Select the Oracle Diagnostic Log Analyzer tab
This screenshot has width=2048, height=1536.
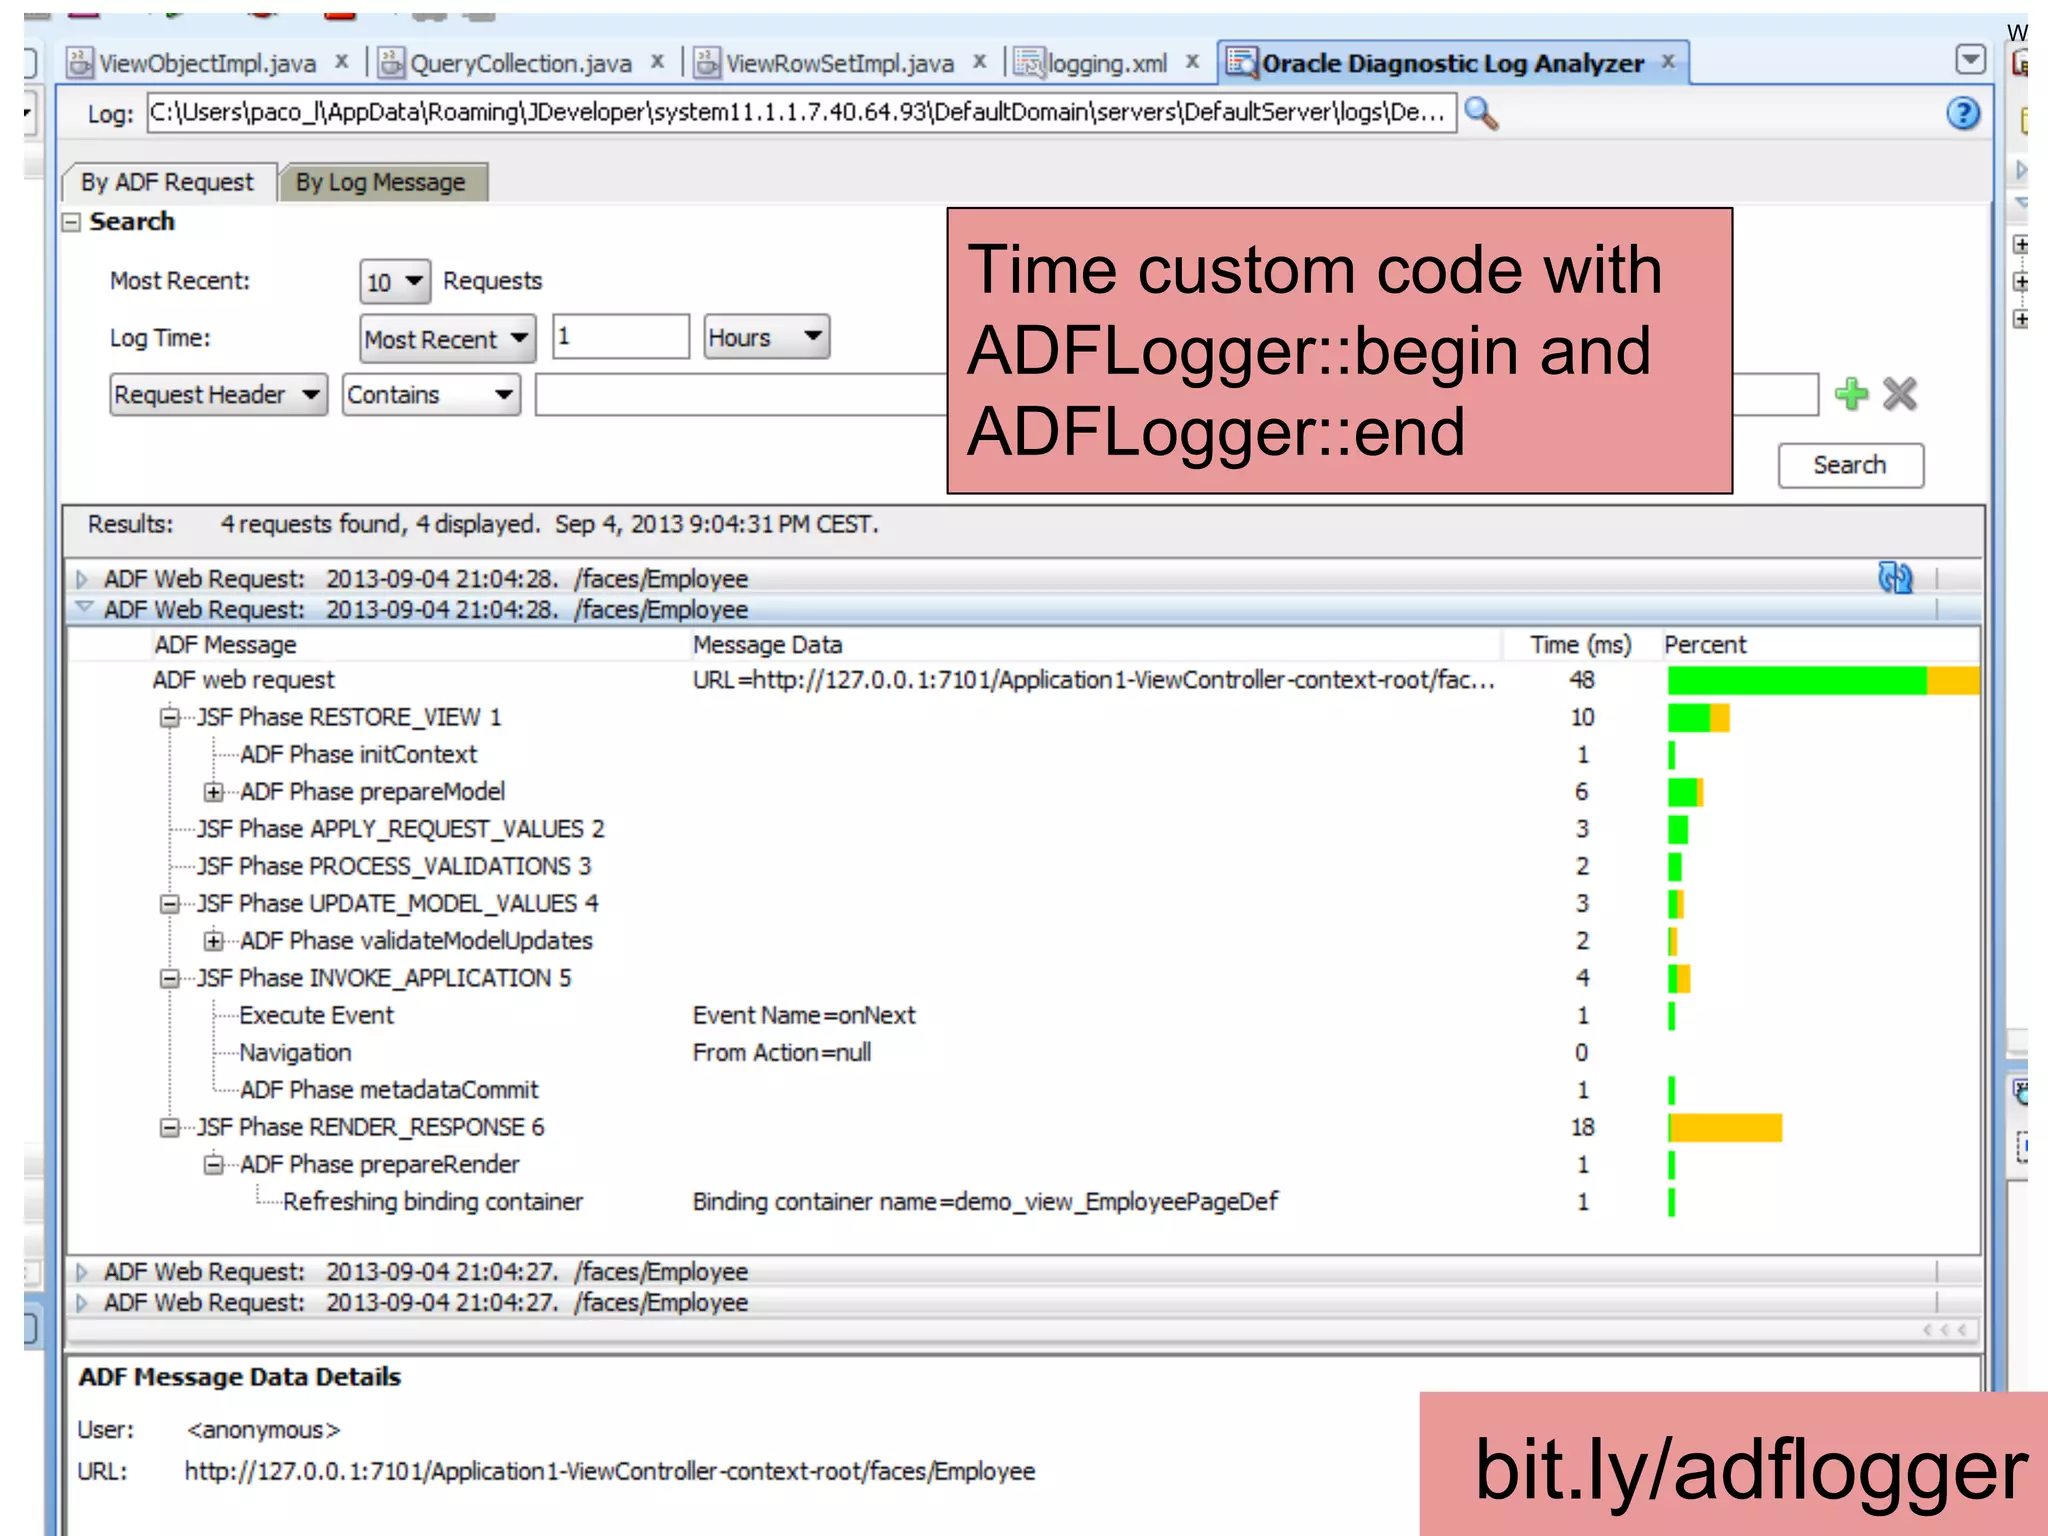pos(1452,64)
